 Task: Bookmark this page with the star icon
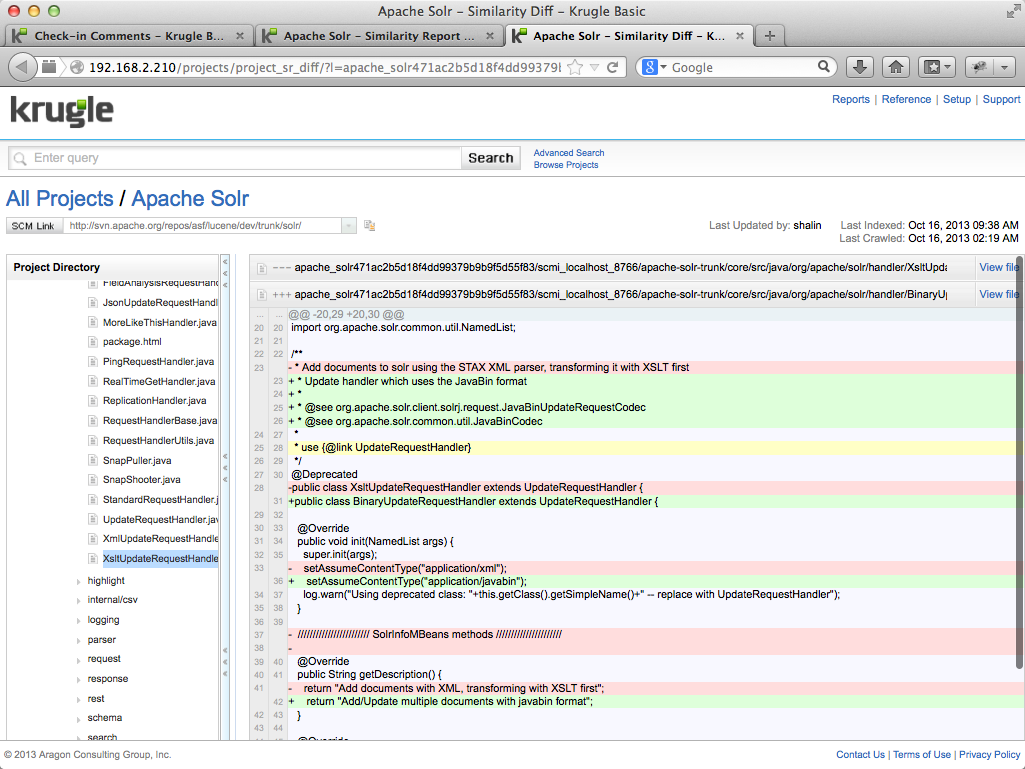[575, 67]
